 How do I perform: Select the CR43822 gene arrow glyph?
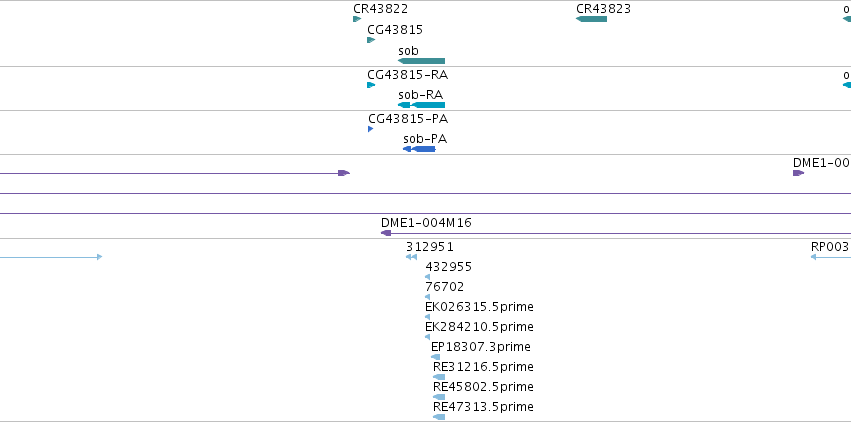point(357,19)
